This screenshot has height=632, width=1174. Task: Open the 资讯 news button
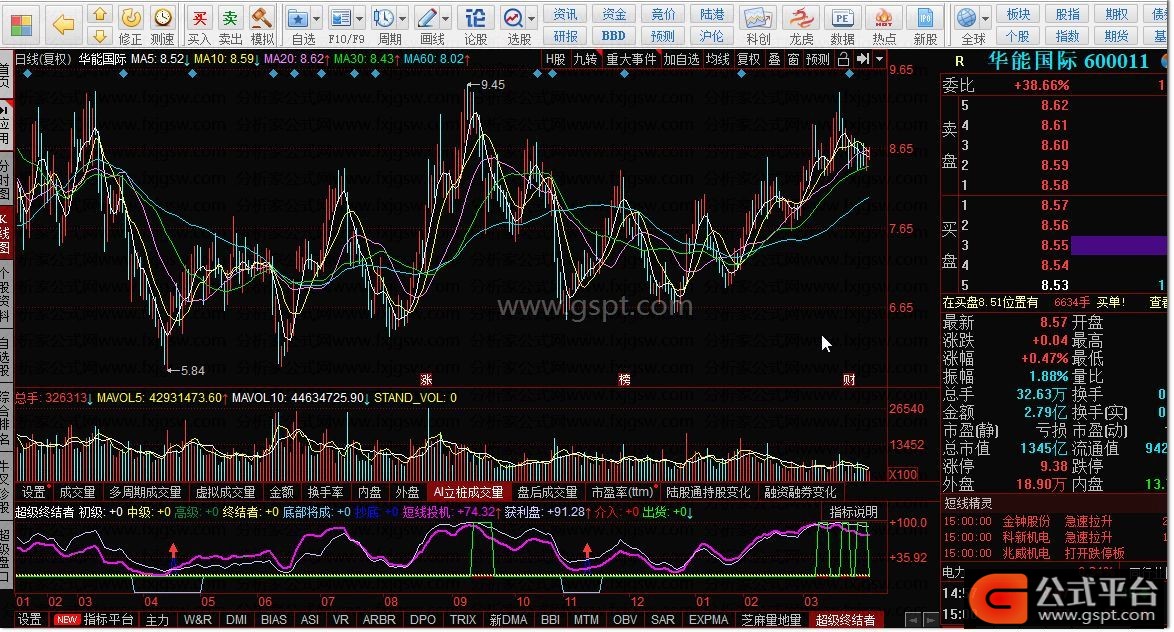[x=565, y=14]
